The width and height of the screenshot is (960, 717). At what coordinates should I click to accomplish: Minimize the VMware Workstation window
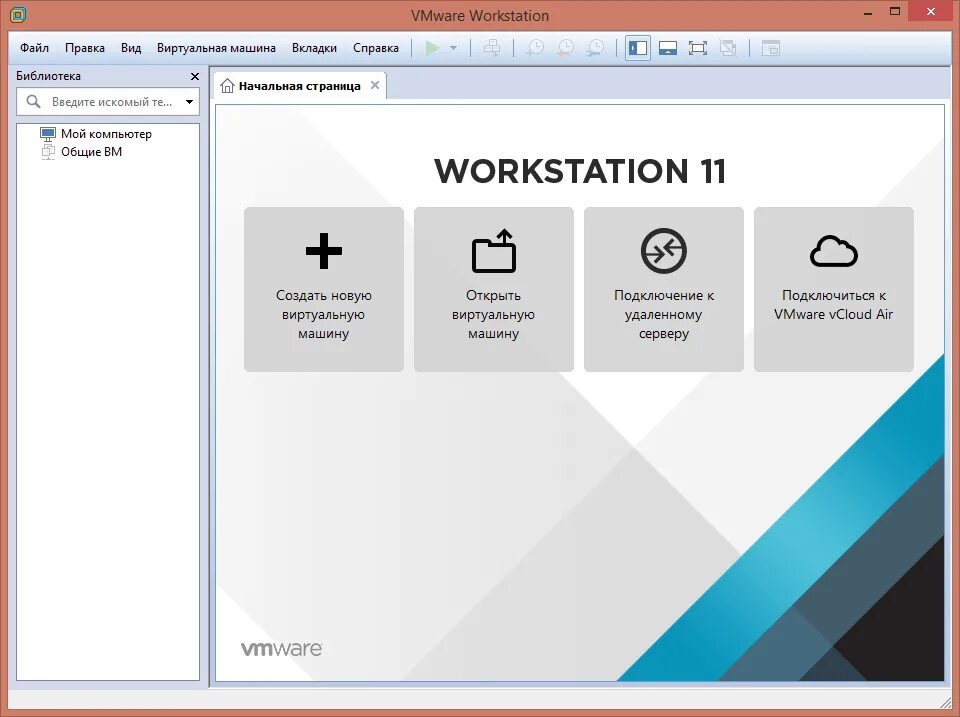(x=868, y=13)
